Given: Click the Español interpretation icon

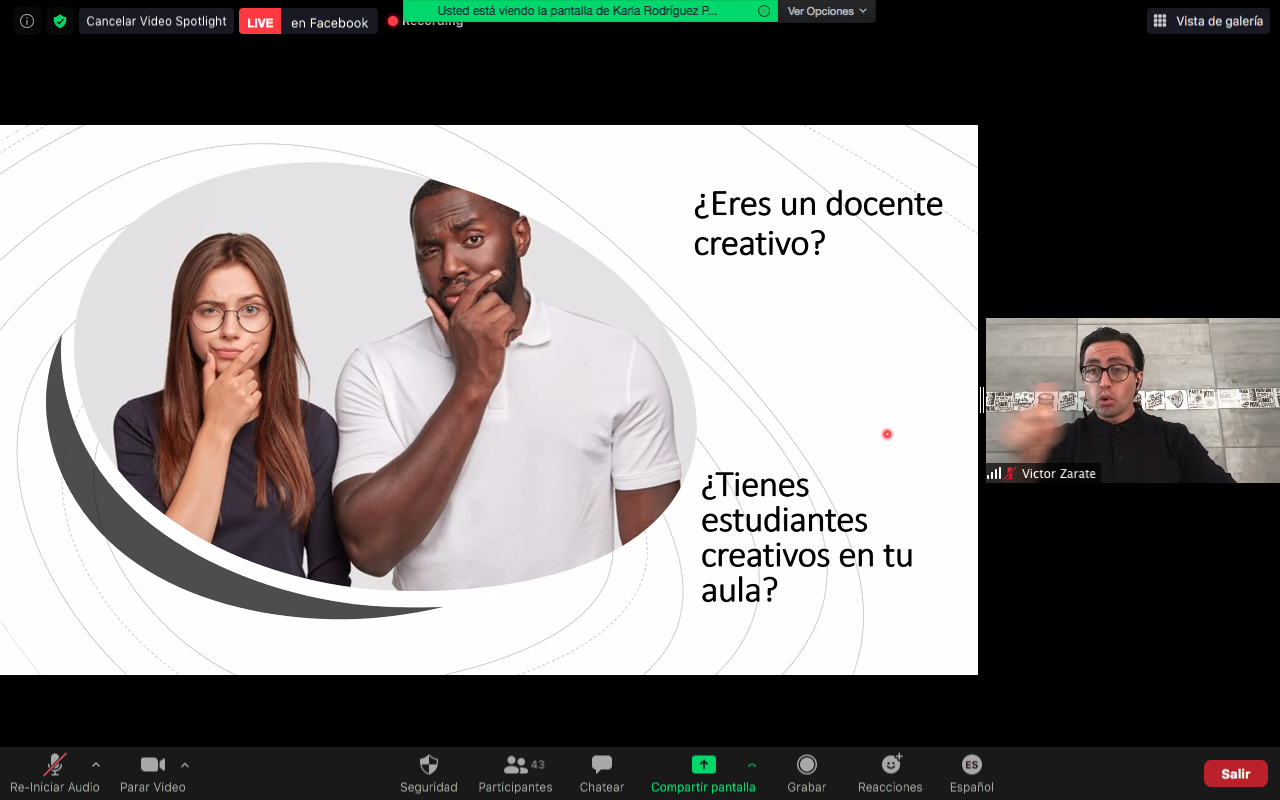Looking at the screenshot, I should [x=971, y=766].
